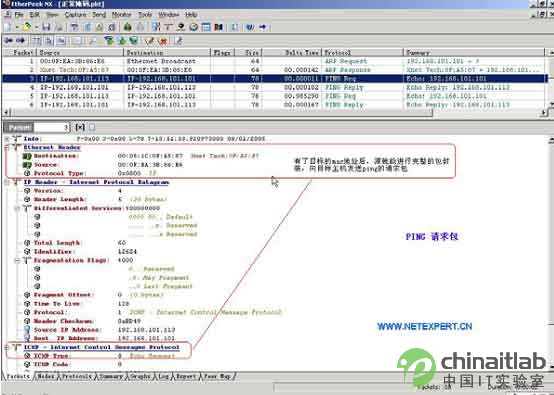Click the blue right-arrow icon ending top toolbar
The image size is (554, 395).
pyautogui.click(x=263, y=27)
